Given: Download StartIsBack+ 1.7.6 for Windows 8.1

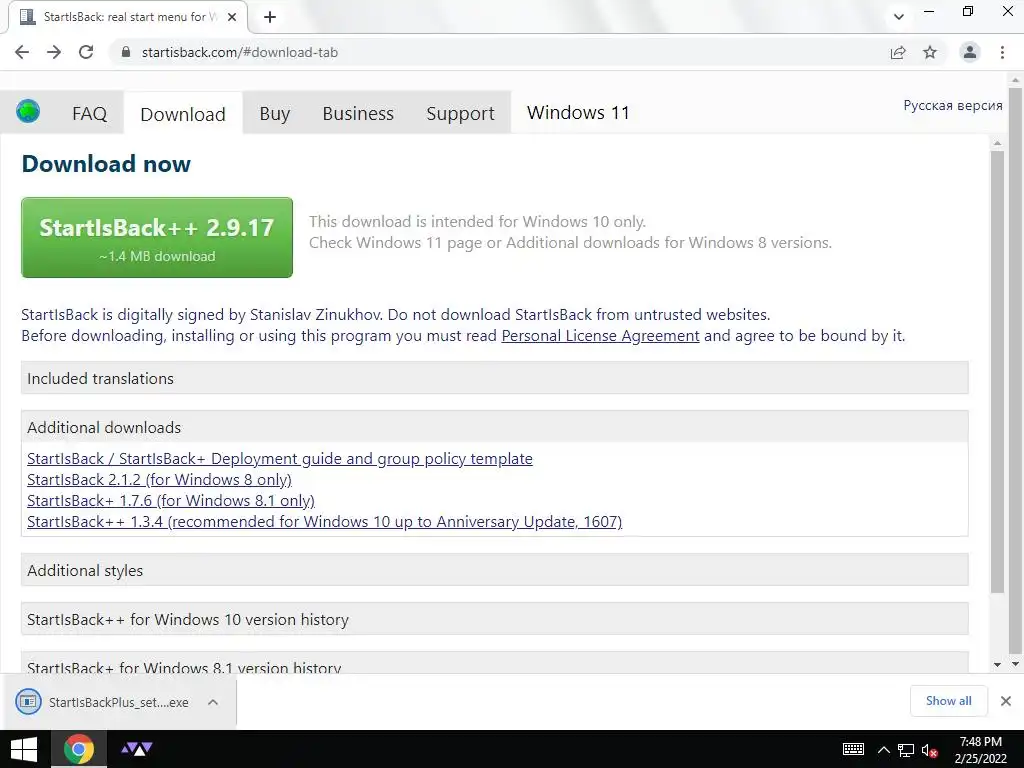Looking at the screenshot, I should [170, 500].
